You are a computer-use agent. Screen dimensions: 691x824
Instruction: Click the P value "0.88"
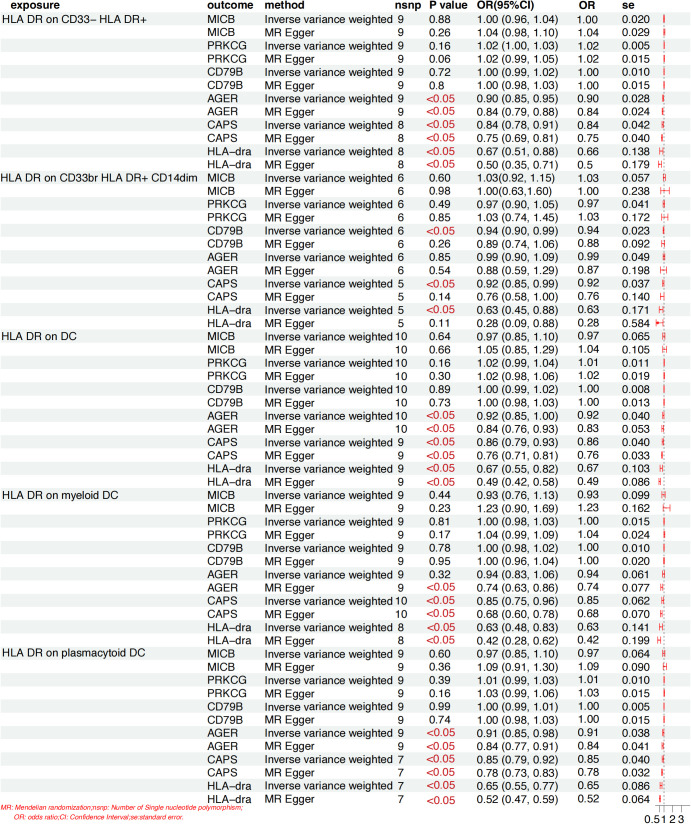pyautogui.click(x=440, y=19)
